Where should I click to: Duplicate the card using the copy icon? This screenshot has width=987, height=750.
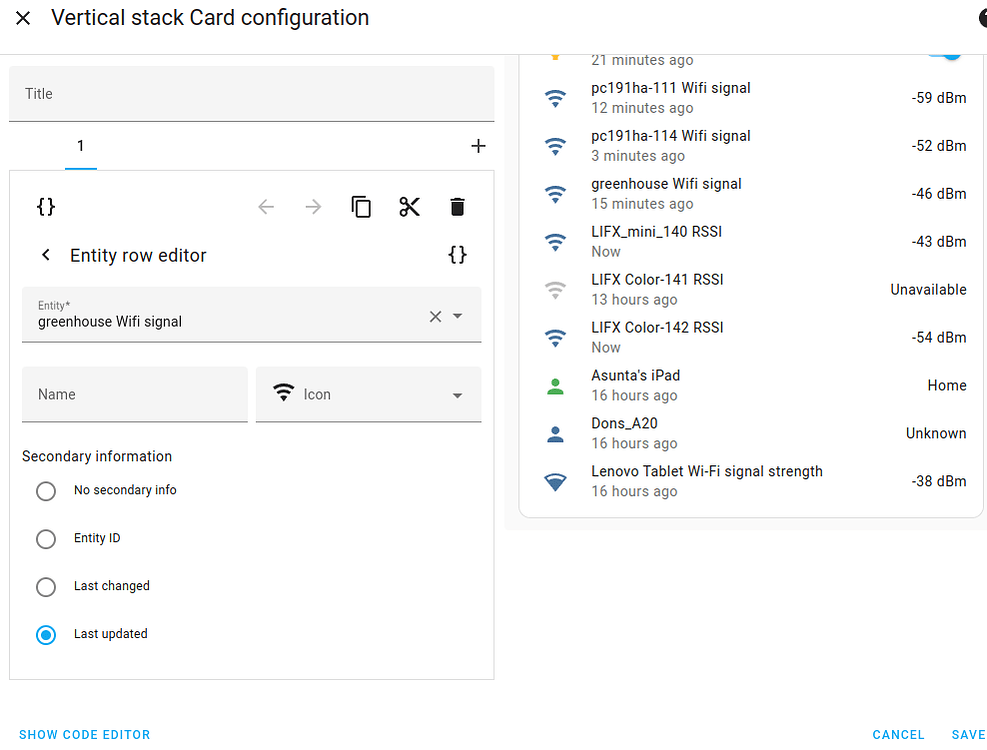click(361, 207)
